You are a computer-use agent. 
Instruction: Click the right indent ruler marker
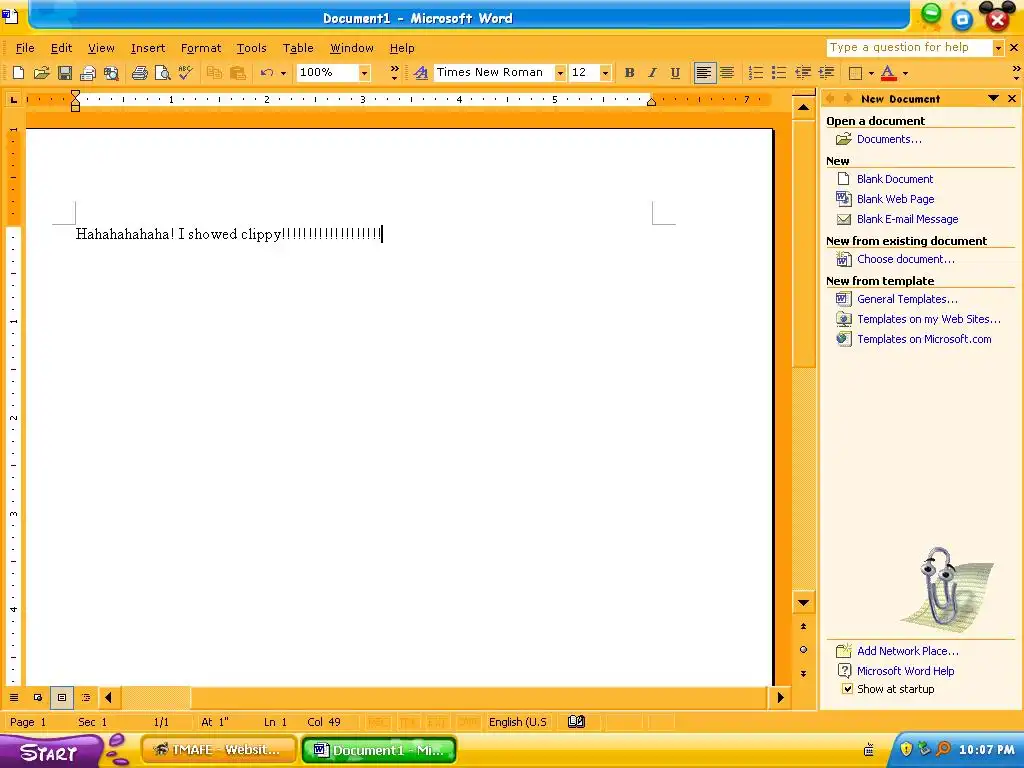coord(651,101)
